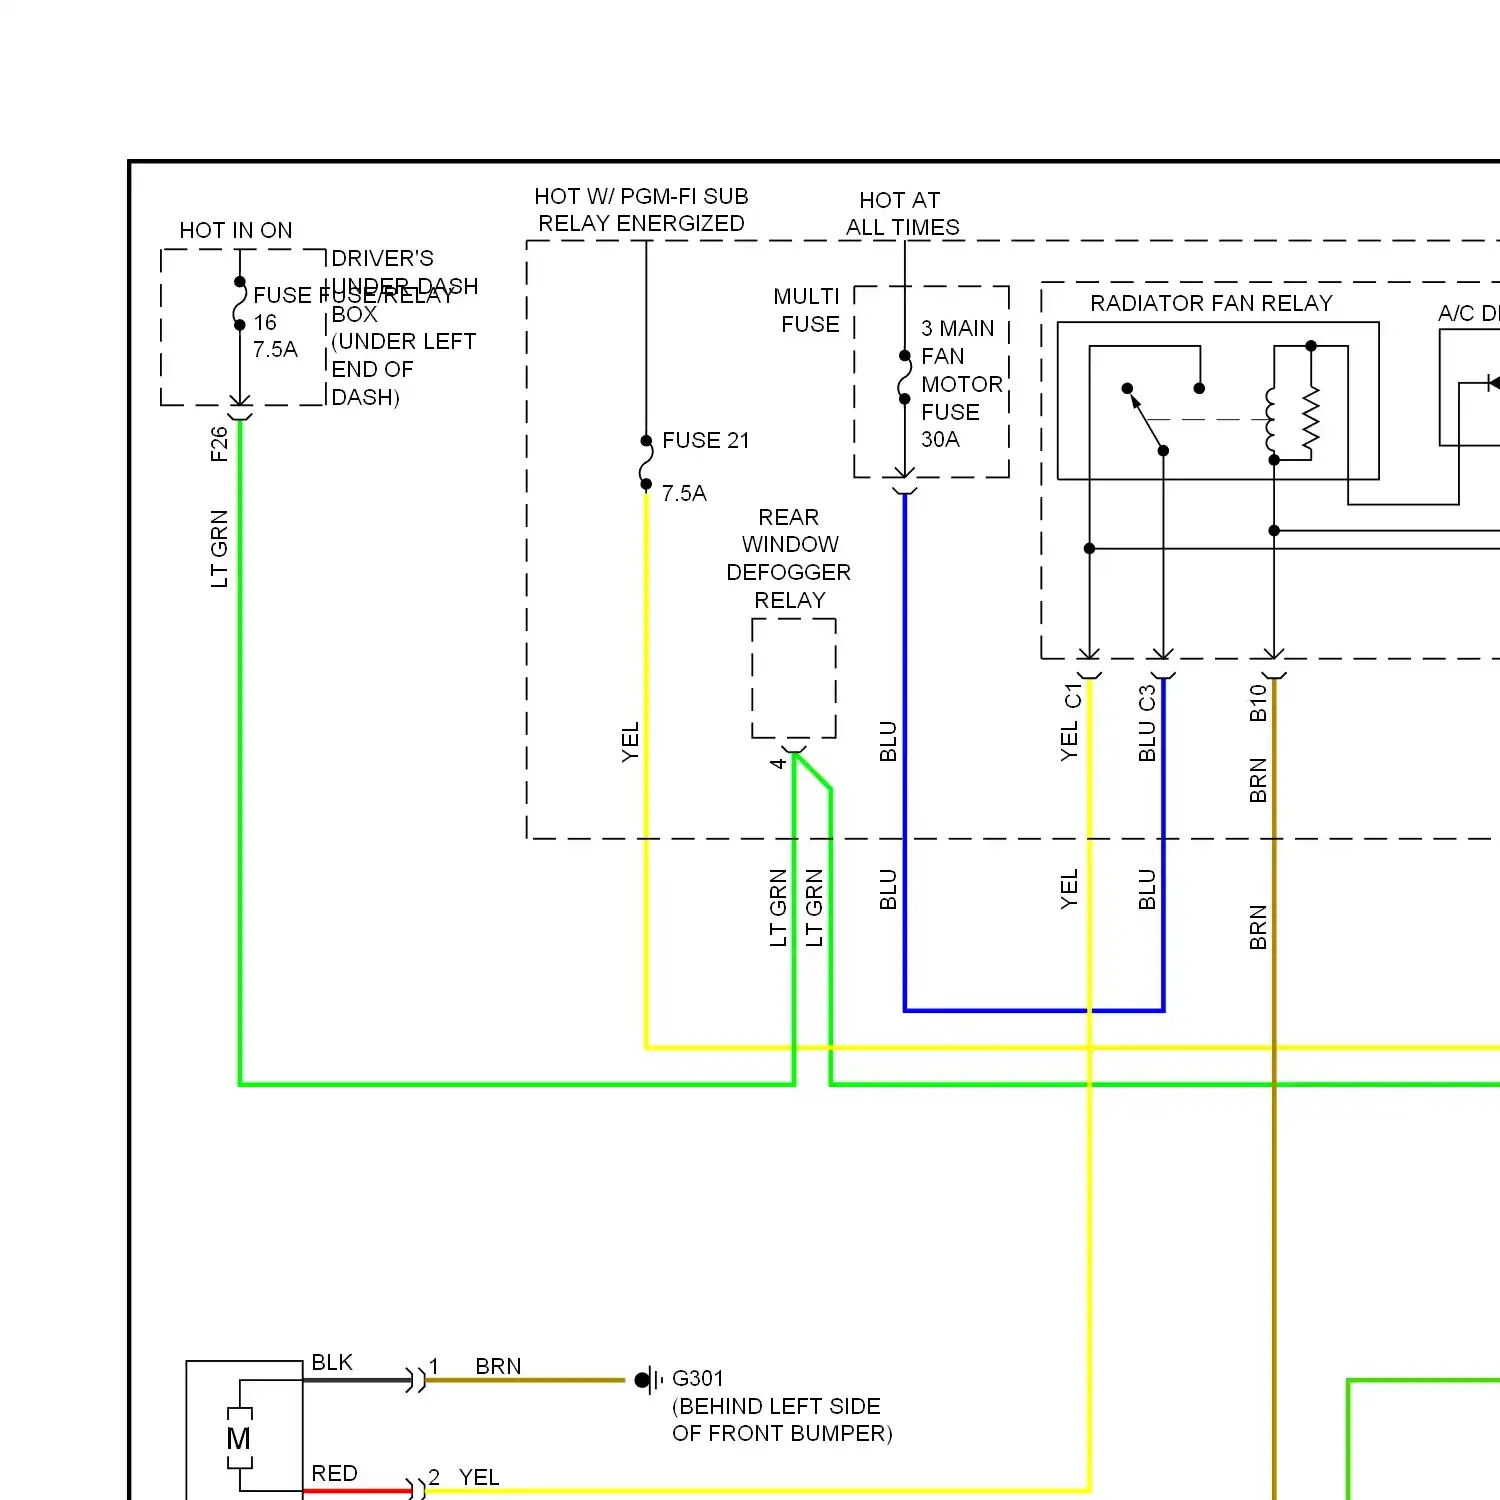Click the fan motor M symbol
The width and height of the screenshot is (1500, 1500).
coord(239,1439)
